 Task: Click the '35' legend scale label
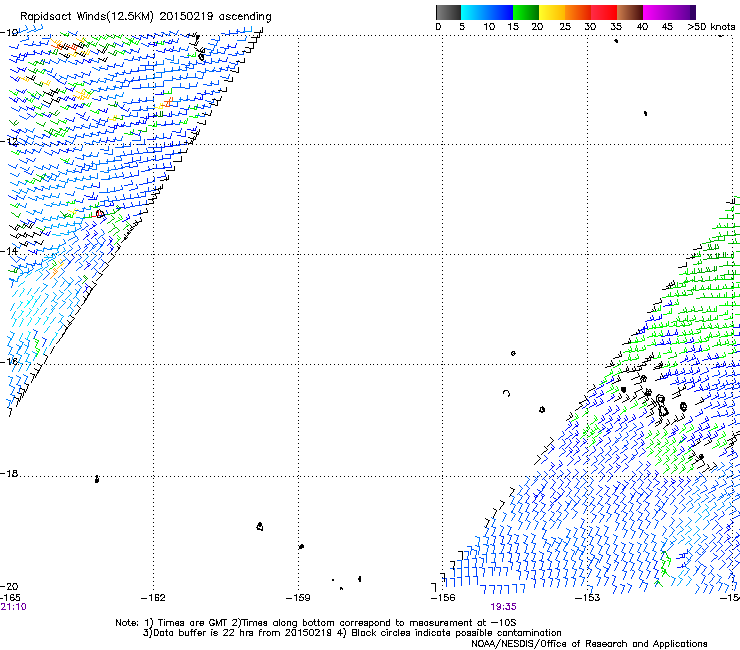[x=616, y=27]
